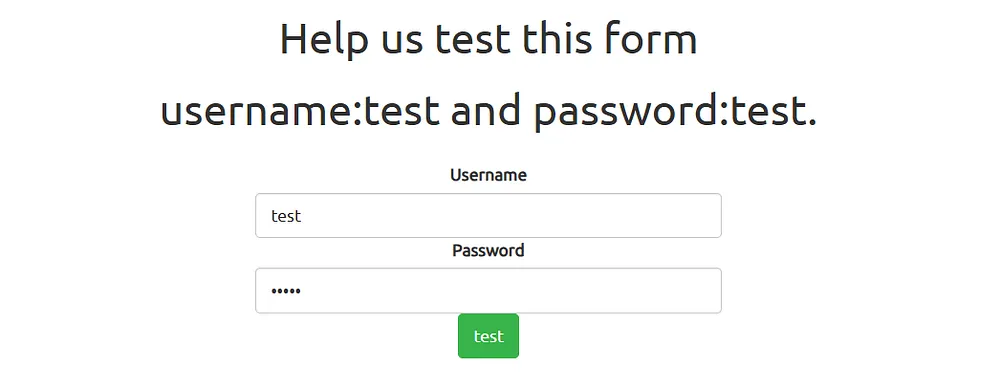
Task: Click the word 'us' in the title
Action: point(402,43)
